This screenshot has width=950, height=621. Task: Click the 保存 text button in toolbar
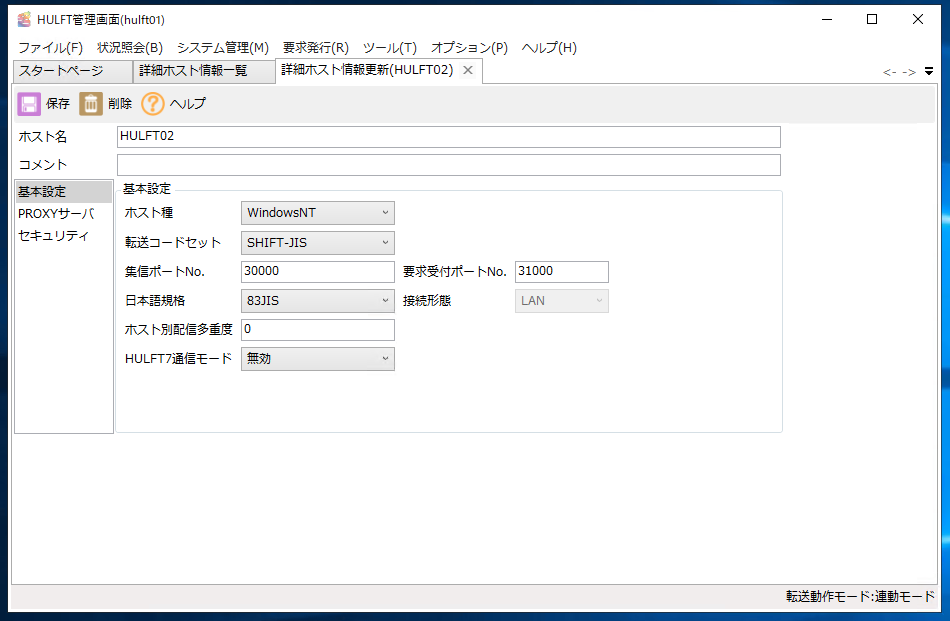58,104
